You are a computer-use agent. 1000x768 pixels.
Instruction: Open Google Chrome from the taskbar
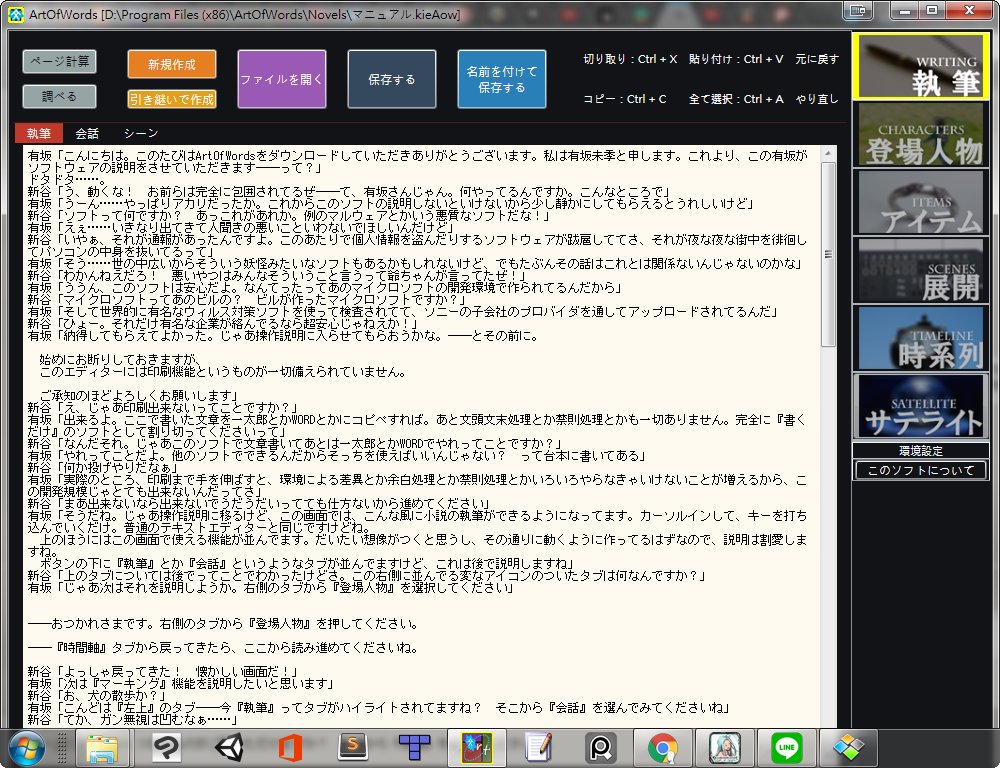pos(663,748)
